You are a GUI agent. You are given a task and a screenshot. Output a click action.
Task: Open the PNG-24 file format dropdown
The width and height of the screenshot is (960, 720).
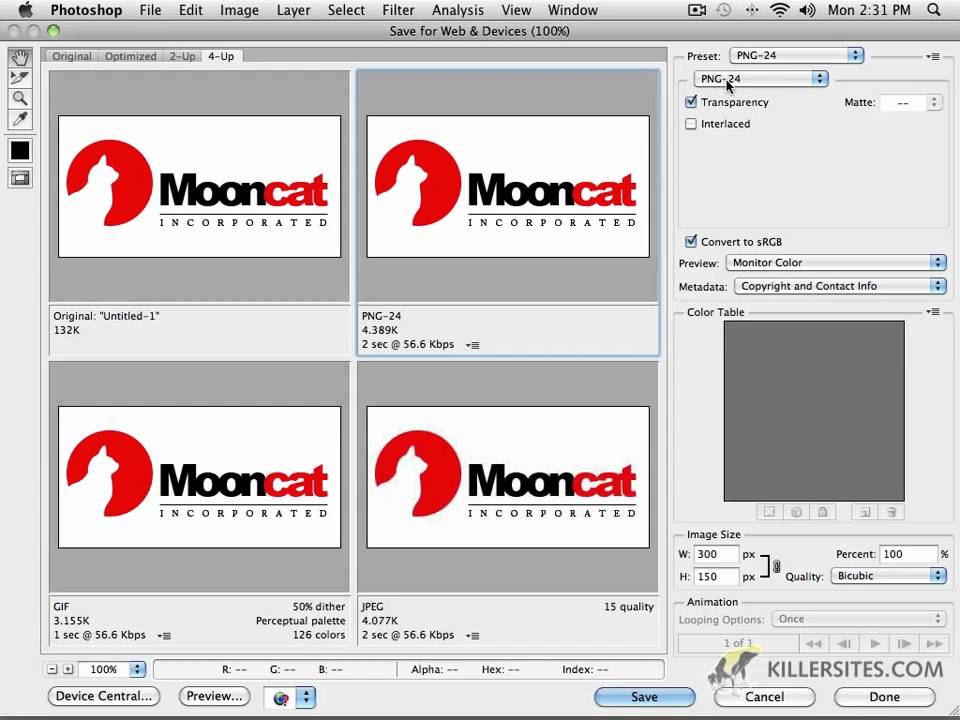(761, 78)
